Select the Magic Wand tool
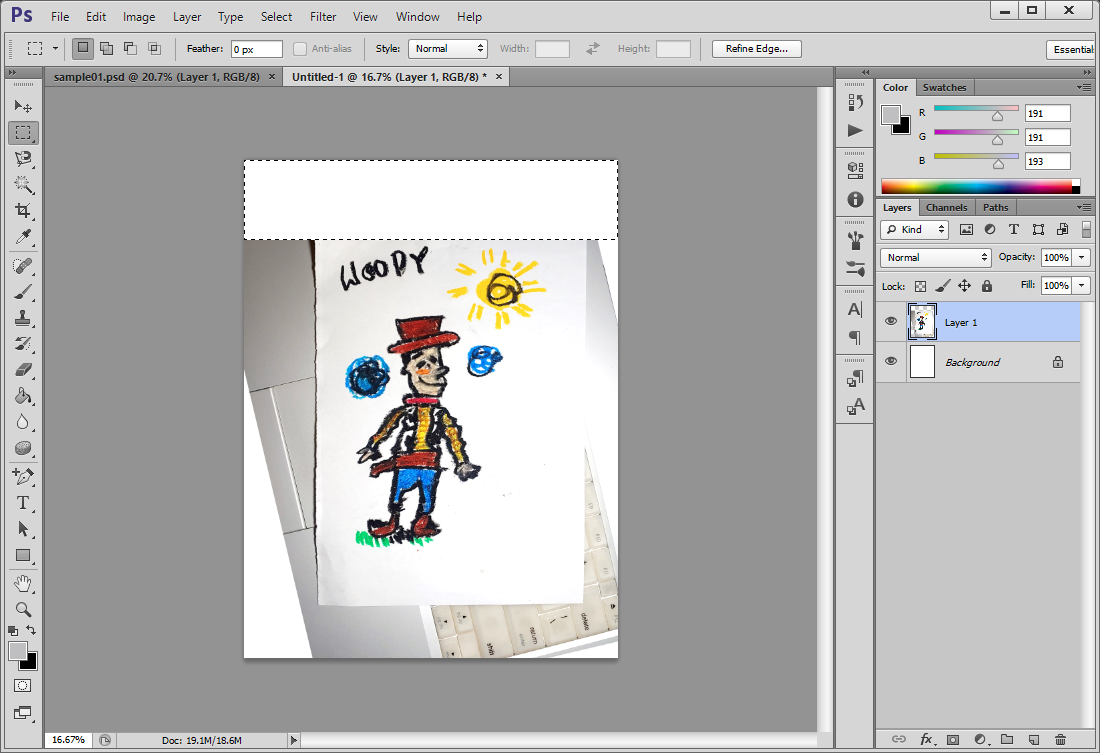 pyautogui.click(x=23, y=185)
